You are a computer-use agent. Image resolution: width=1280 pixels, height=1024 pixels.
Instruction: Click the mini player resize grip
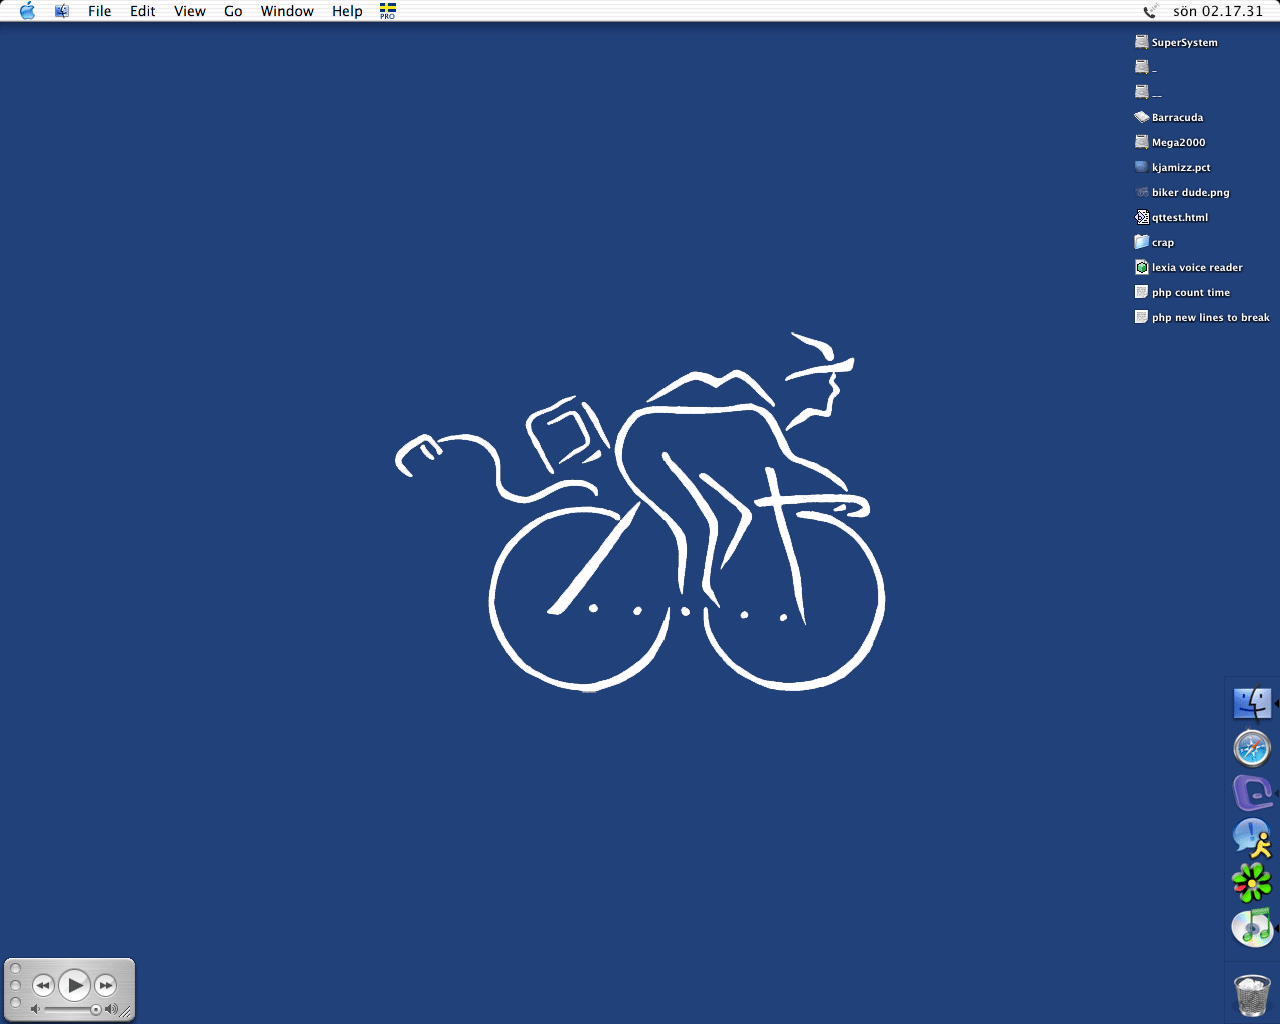126,1012
